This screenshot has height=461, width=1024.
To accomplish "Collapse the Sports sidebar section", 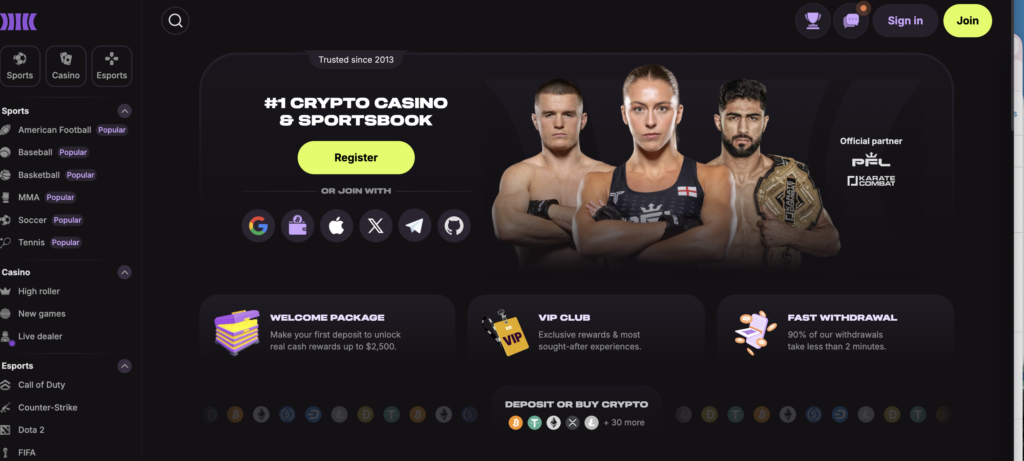I will pyautogui.click(x=124, y=111).
